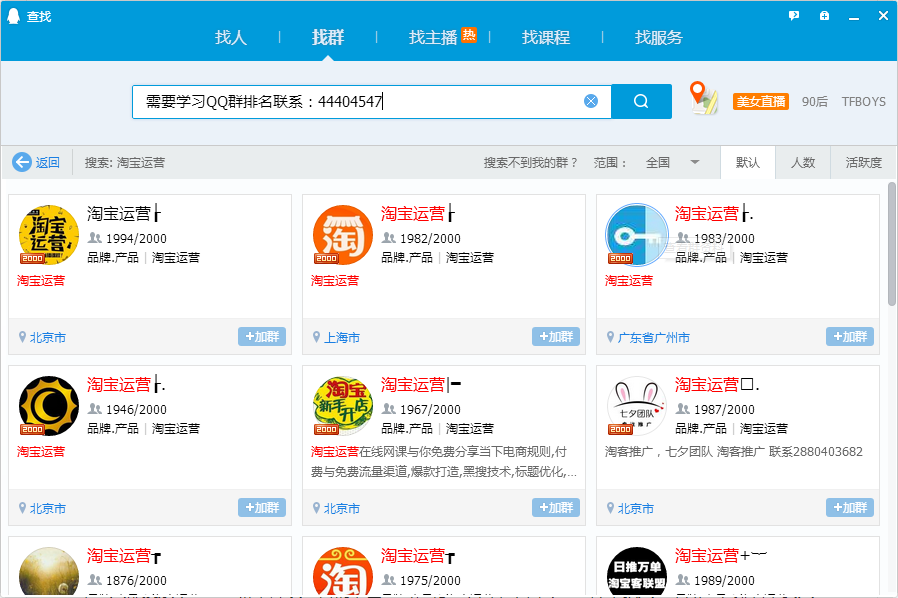898x598 pixels.
Task: Join the 1967/2000 group via +加群
Action: pos(556,507)
